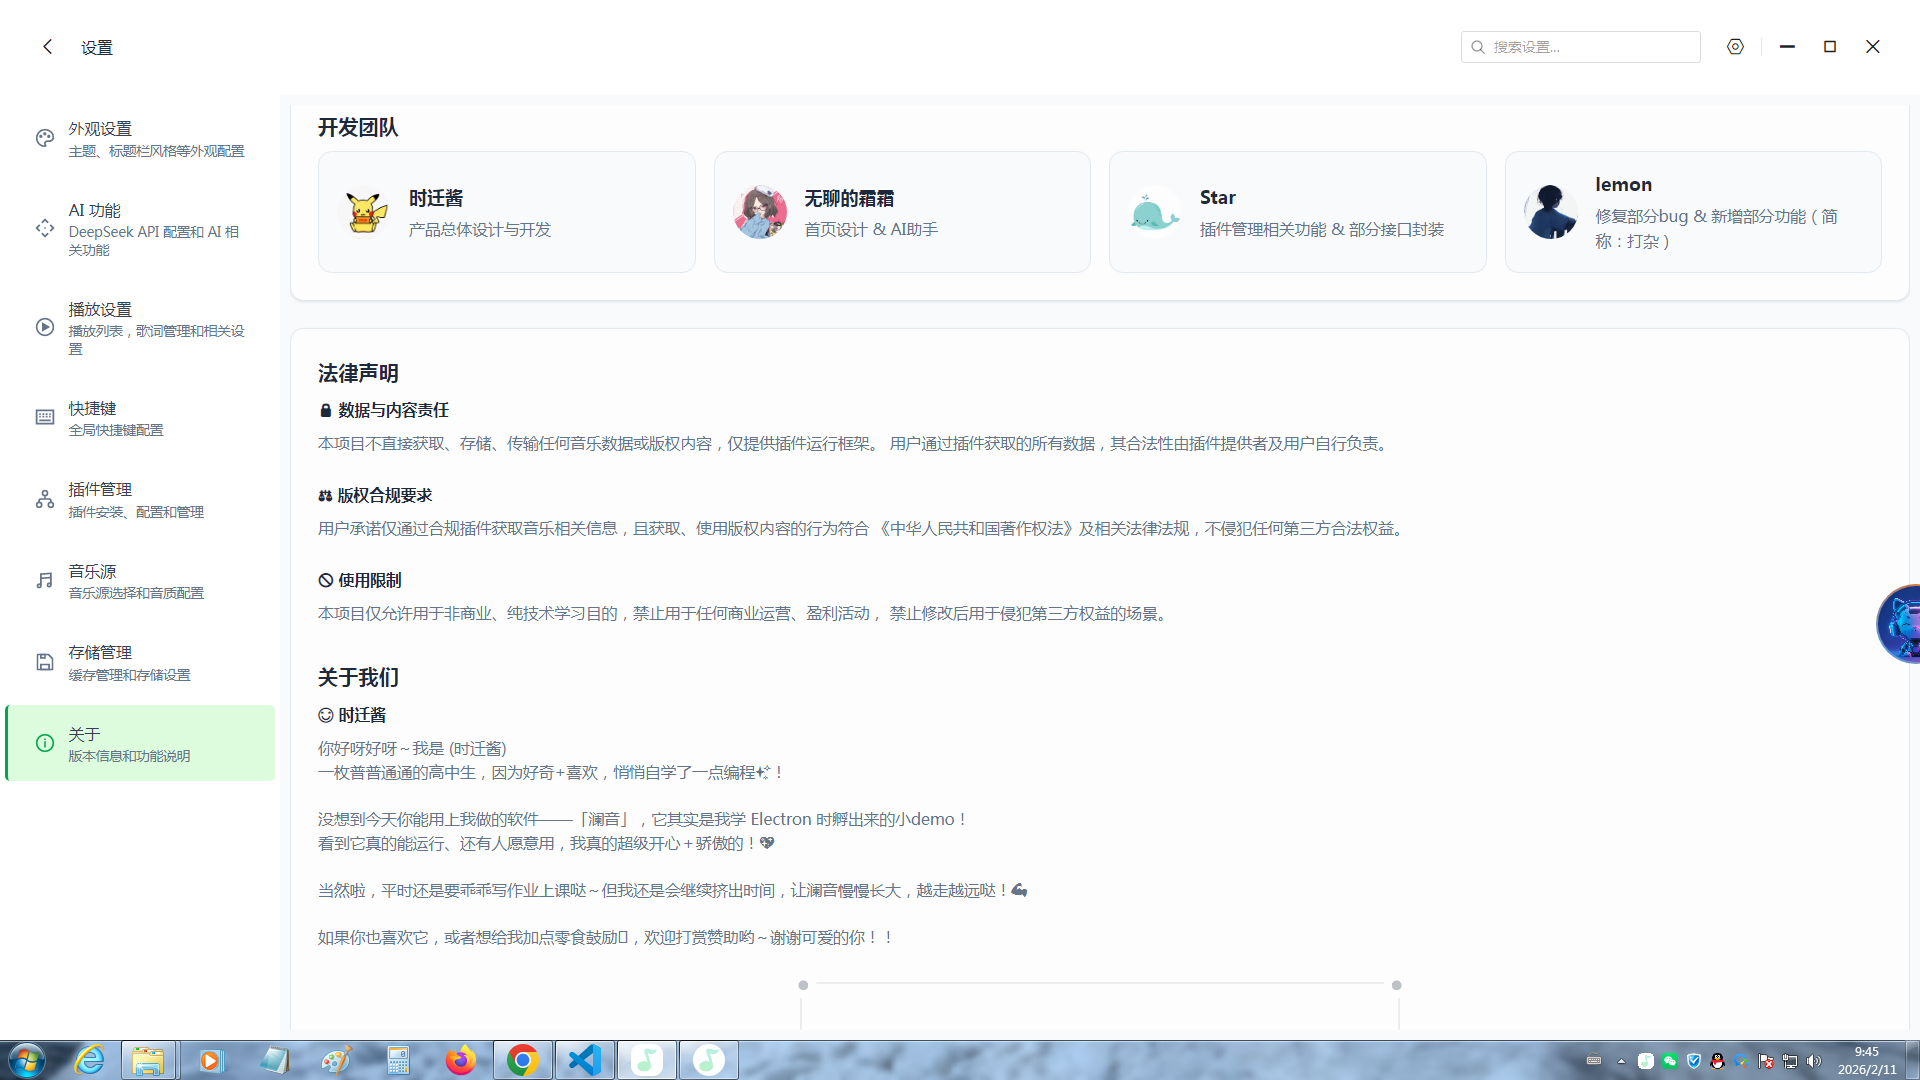The width and height of the screenshot is (1920, 1080).
Task: Click the palette icon for 外观设置
Action: pos(45,138)
